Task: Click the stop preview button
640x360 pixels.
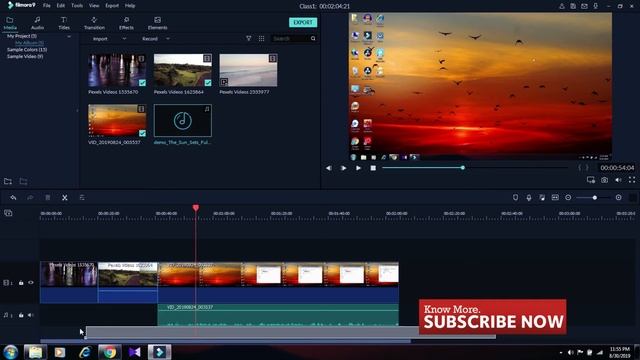Action: coord(373,168)
